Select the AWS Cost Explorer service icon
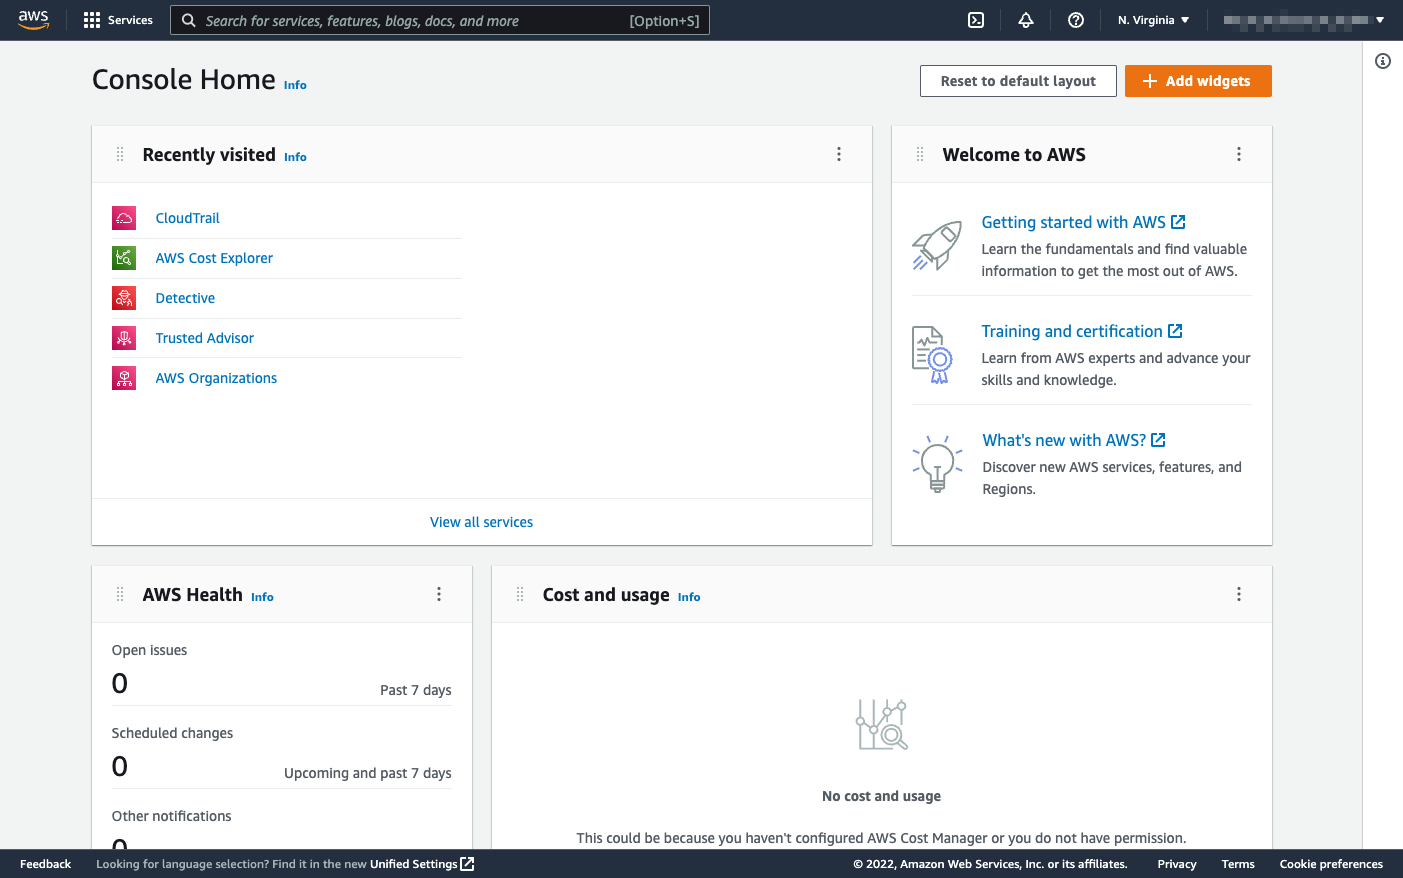The image size is (1403, 878). click(123, 257)
